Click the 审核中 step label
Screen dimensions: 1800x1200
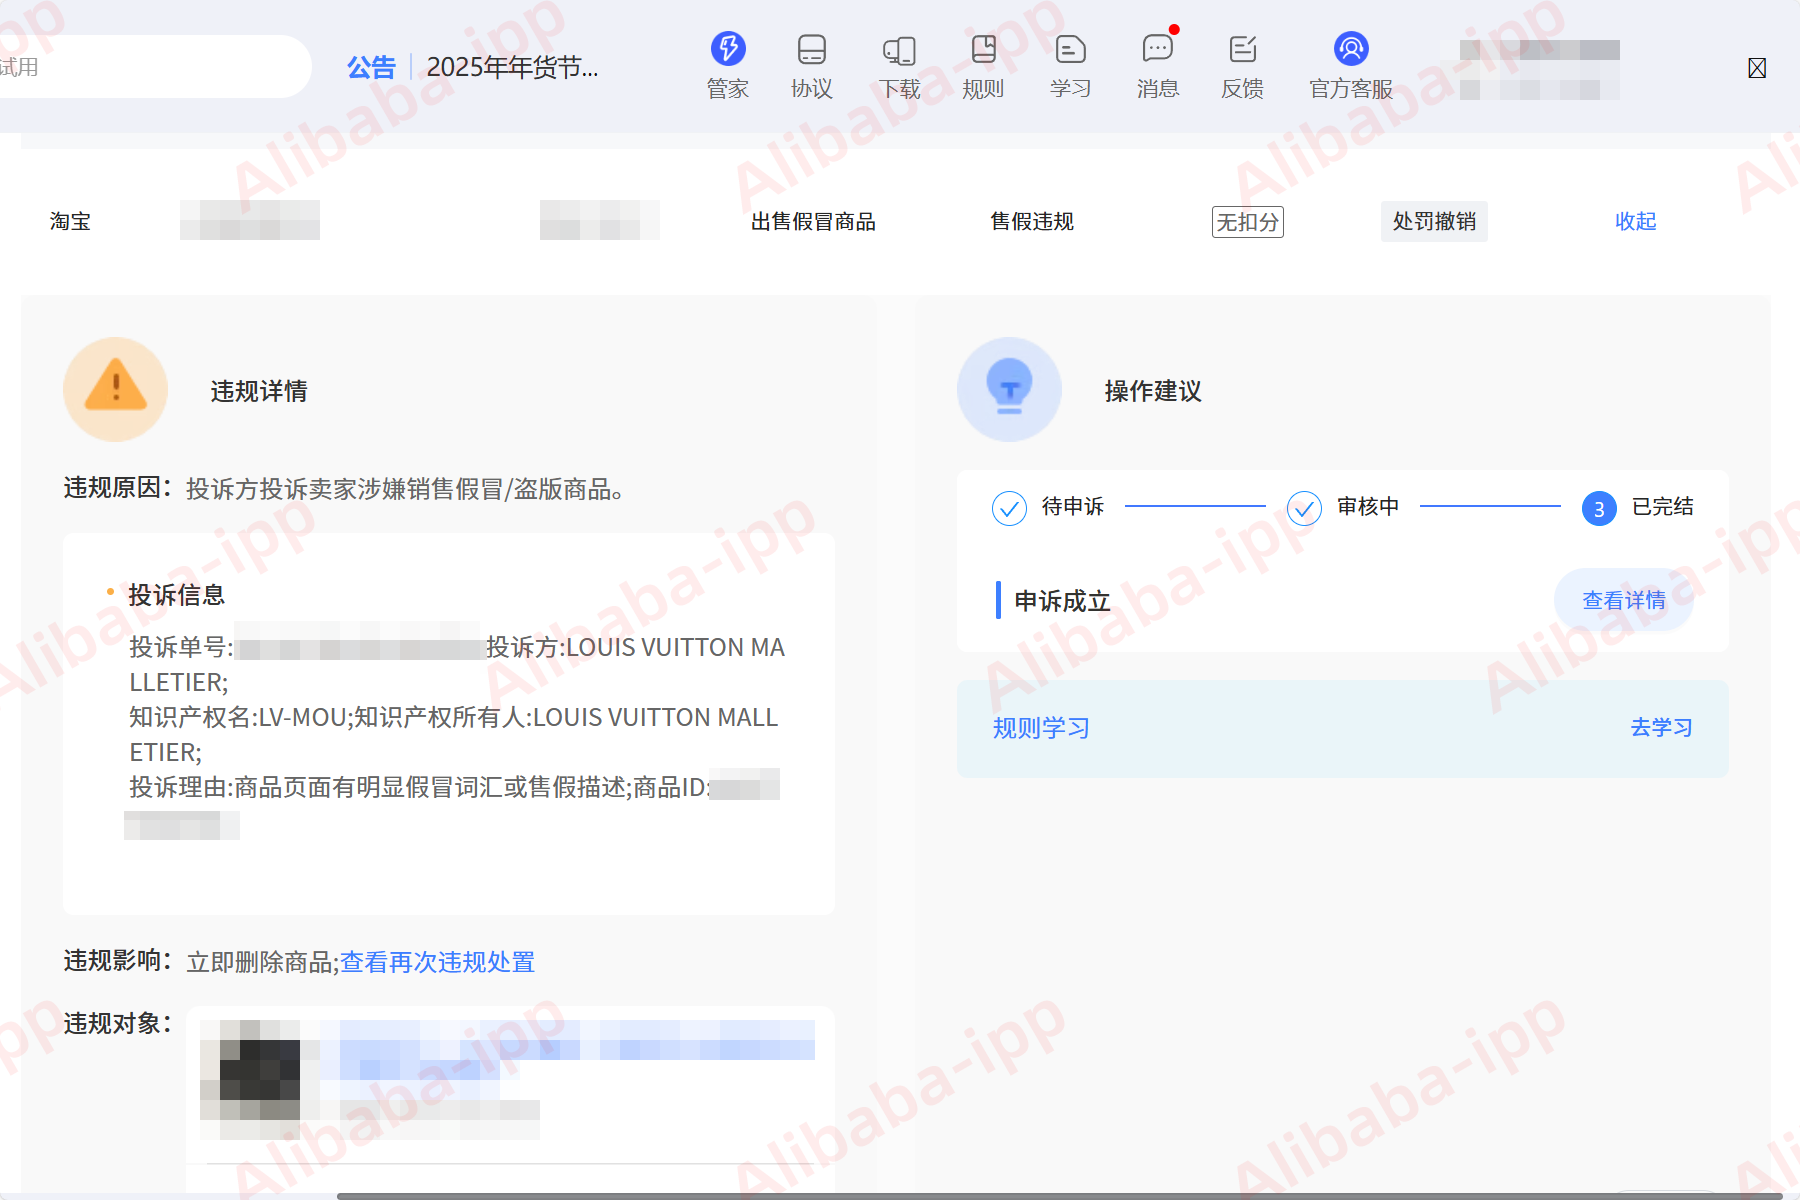(x=1368, y=507)
